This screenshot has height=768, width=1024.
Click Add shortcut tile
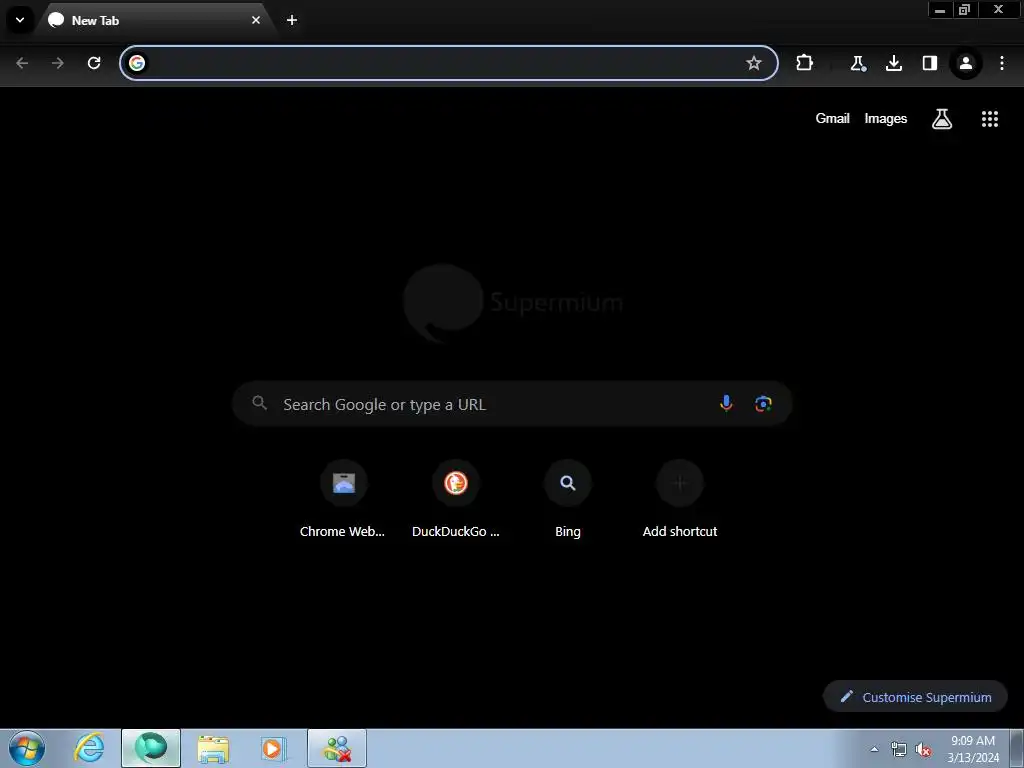point(680,500)
